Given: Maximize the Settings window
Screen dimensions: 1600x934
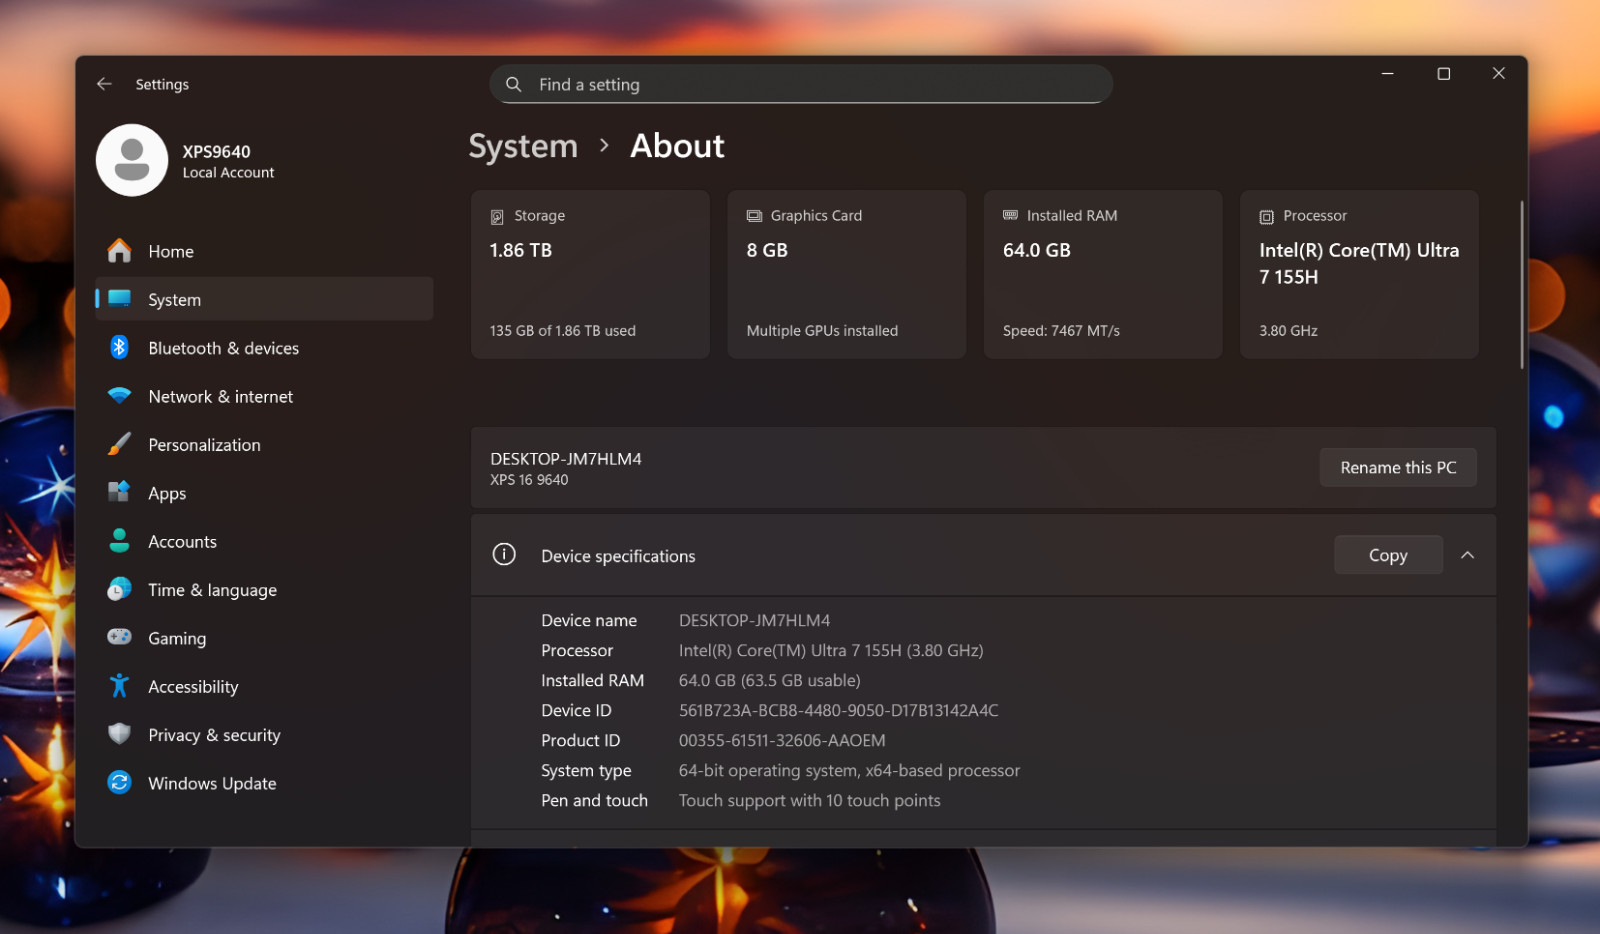Looking at the screenshot, I should 1443,74.
